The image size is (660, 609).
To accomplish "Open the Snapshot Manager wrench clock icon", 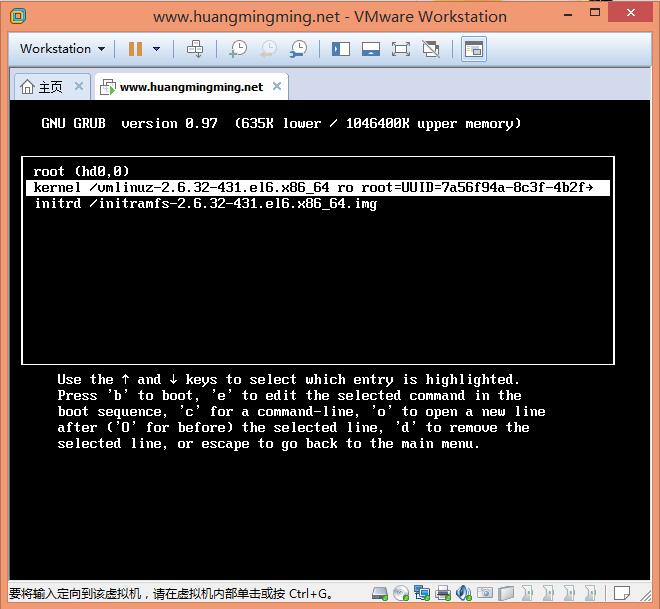I will pos(298,49).
